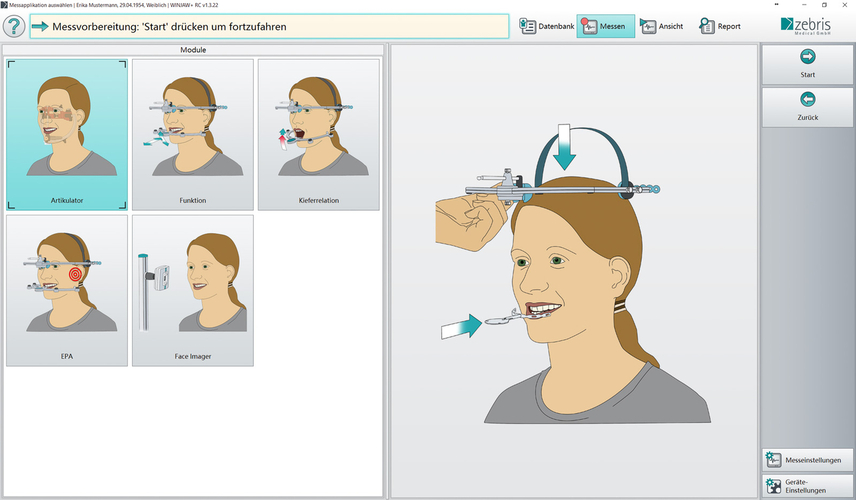Switch to the Datenbank tab
The height and width of the screenshot is (500, 856).
point(547,26)
